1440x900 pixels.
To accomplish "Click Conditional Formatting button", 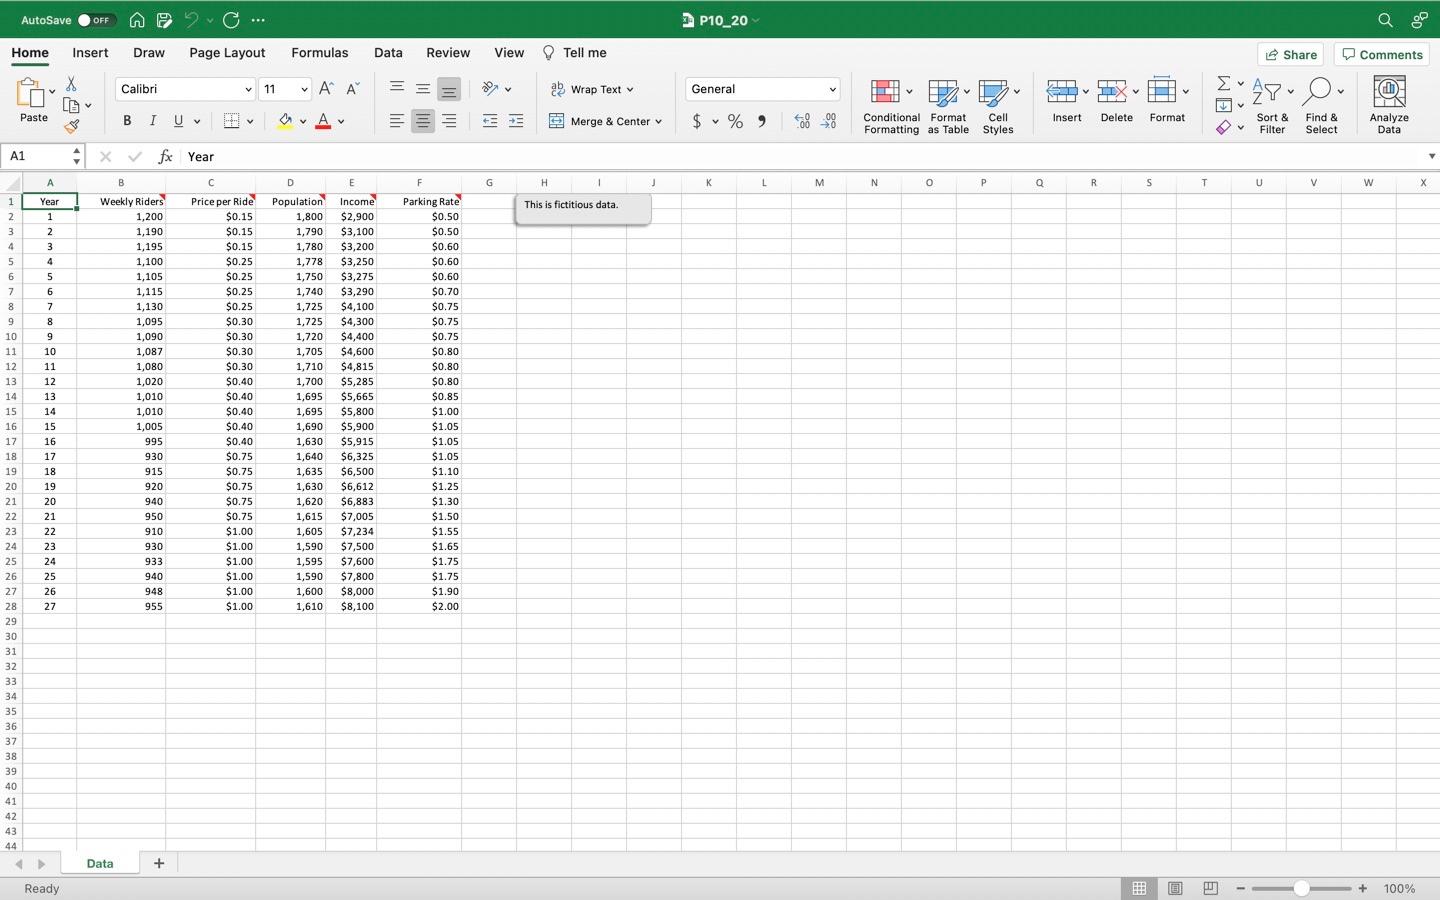I will coord(891,105).
